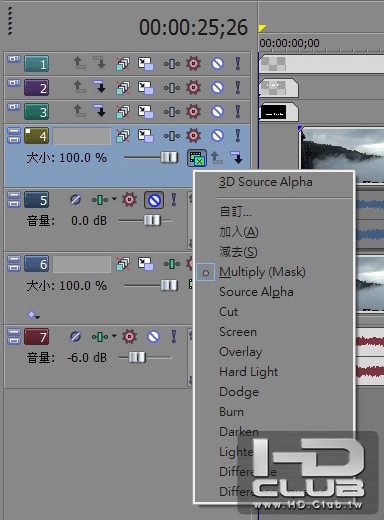Solo audio track 7
Image resolution: width=384 pixels, height=520 pixels.
pos(174,337)
